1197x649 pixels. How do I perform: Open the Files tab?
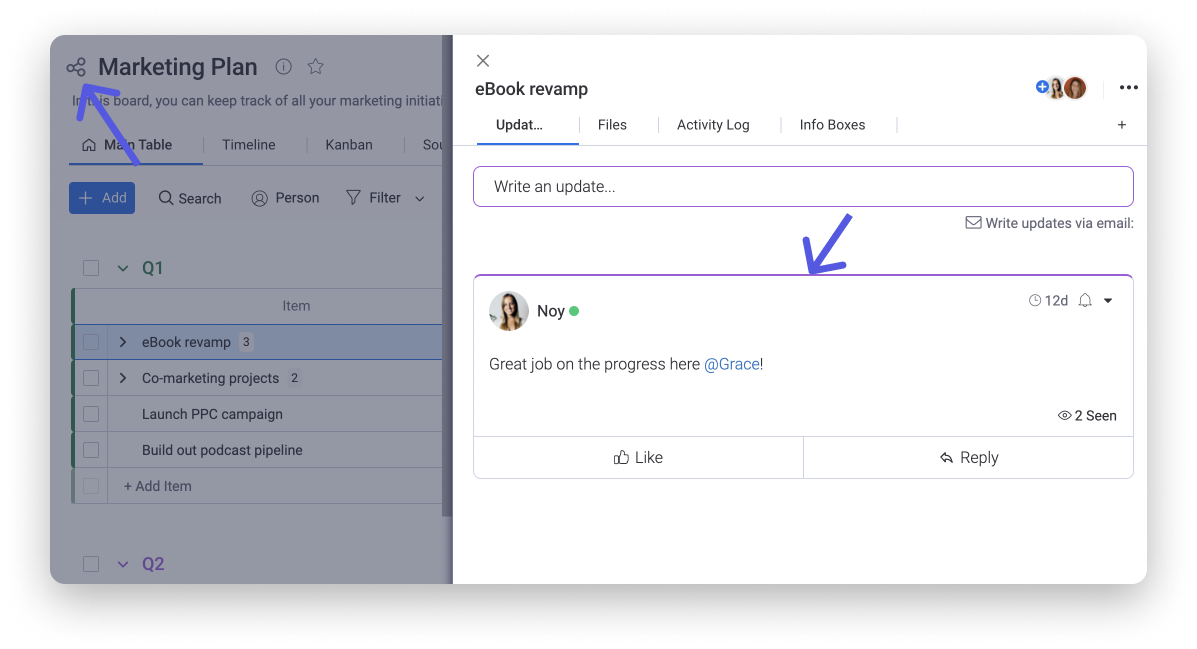pyautogui.click(x=612, y=124)
